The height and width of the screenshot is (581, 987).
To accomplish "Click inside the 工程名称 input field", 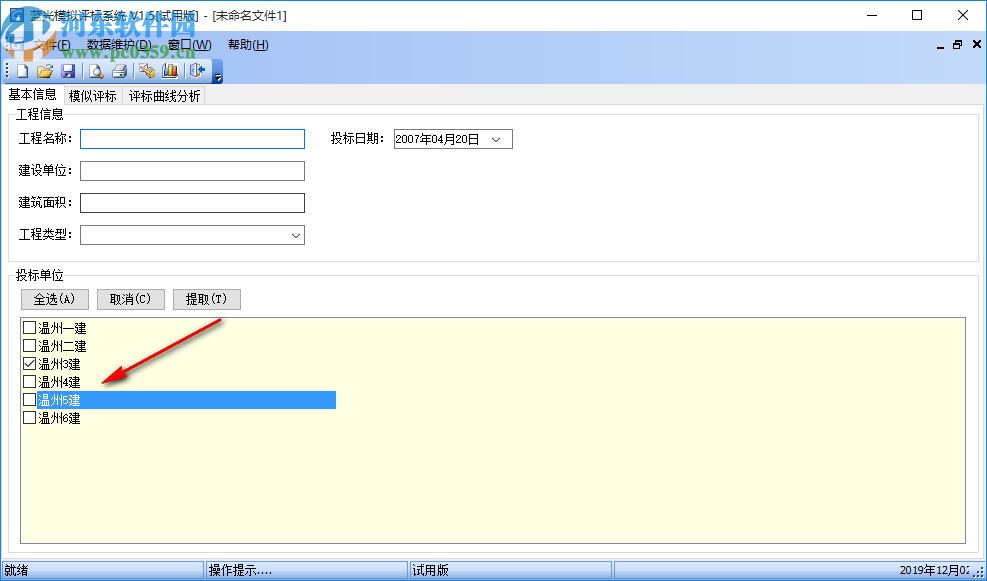I will [x=190, y=138].
